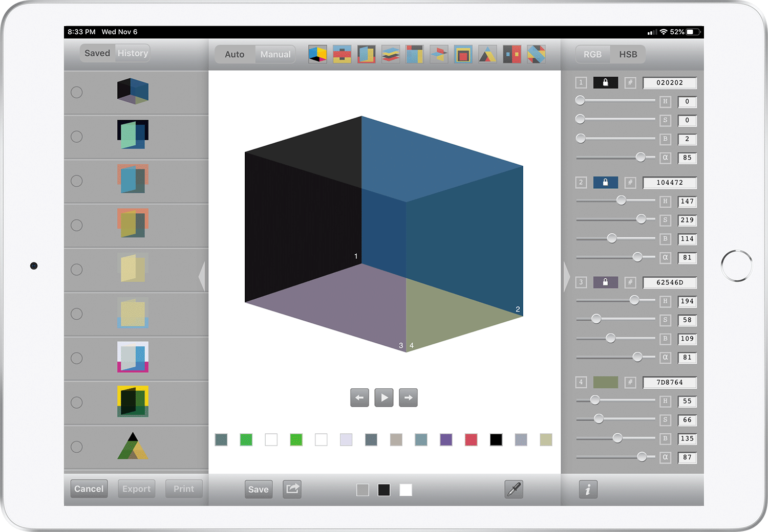Click the Save button

point(258,489)
